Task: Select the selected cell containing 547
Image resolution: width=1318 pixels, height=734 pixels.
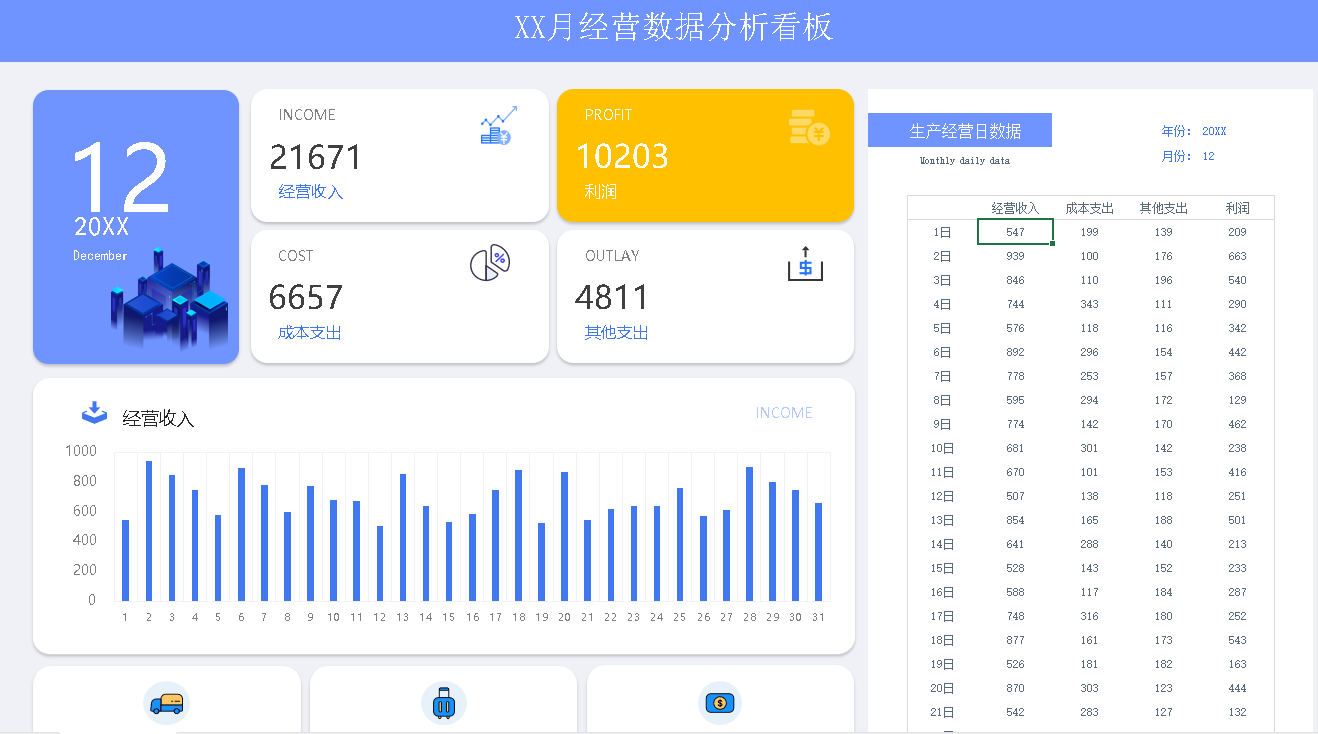Action: (x=1015, y=232)
